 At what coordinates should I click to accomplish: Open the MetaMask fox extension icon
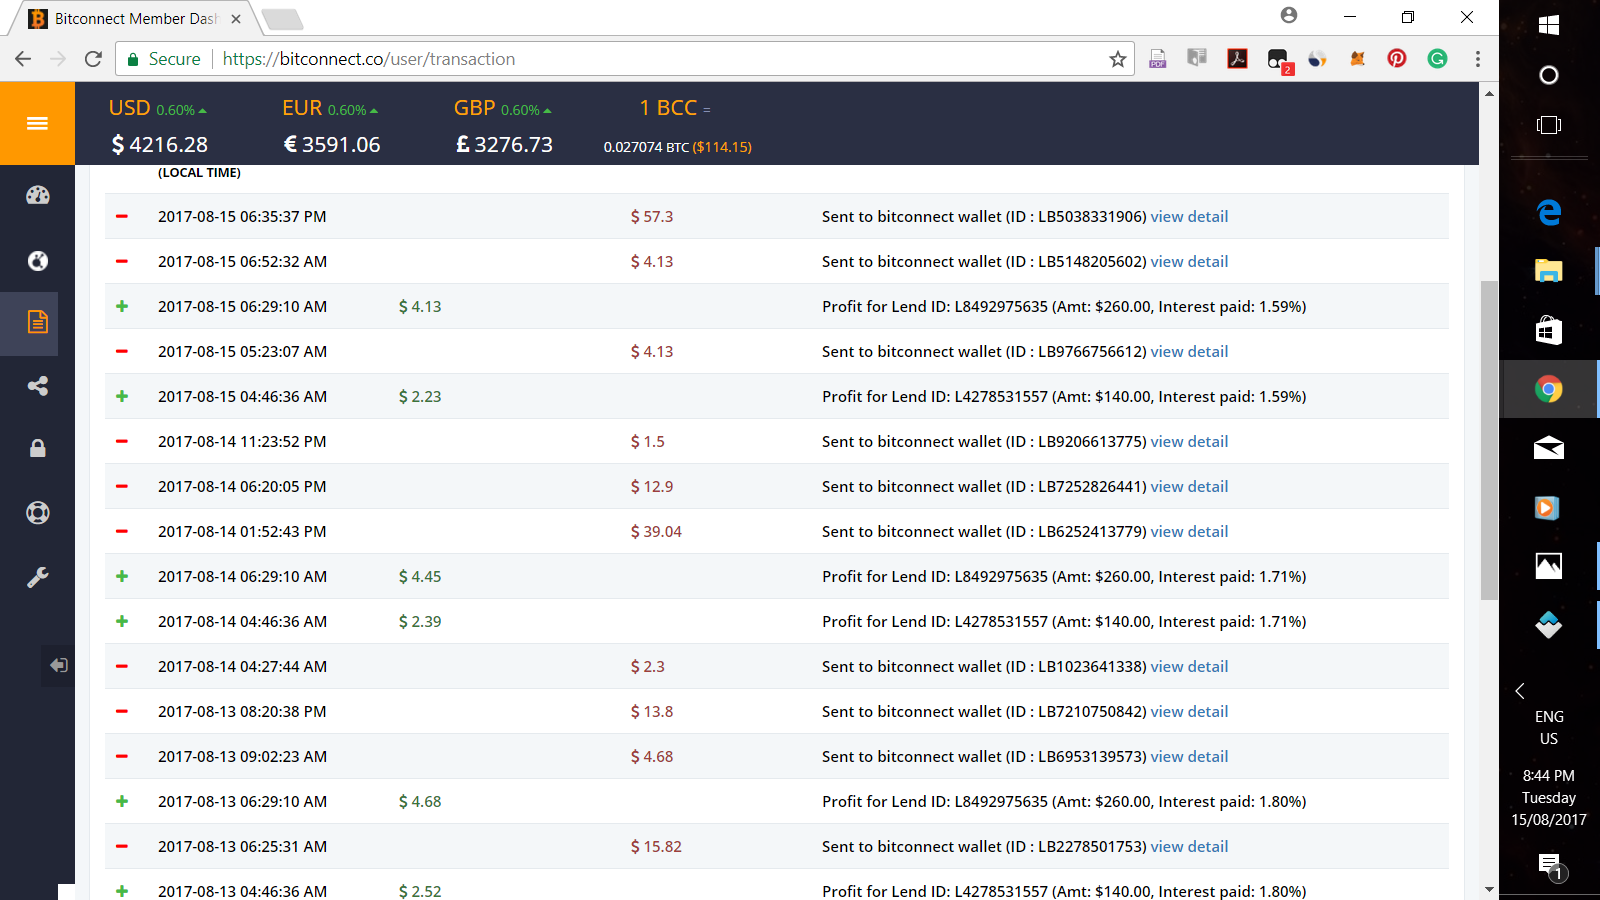tap(1357, 59)
